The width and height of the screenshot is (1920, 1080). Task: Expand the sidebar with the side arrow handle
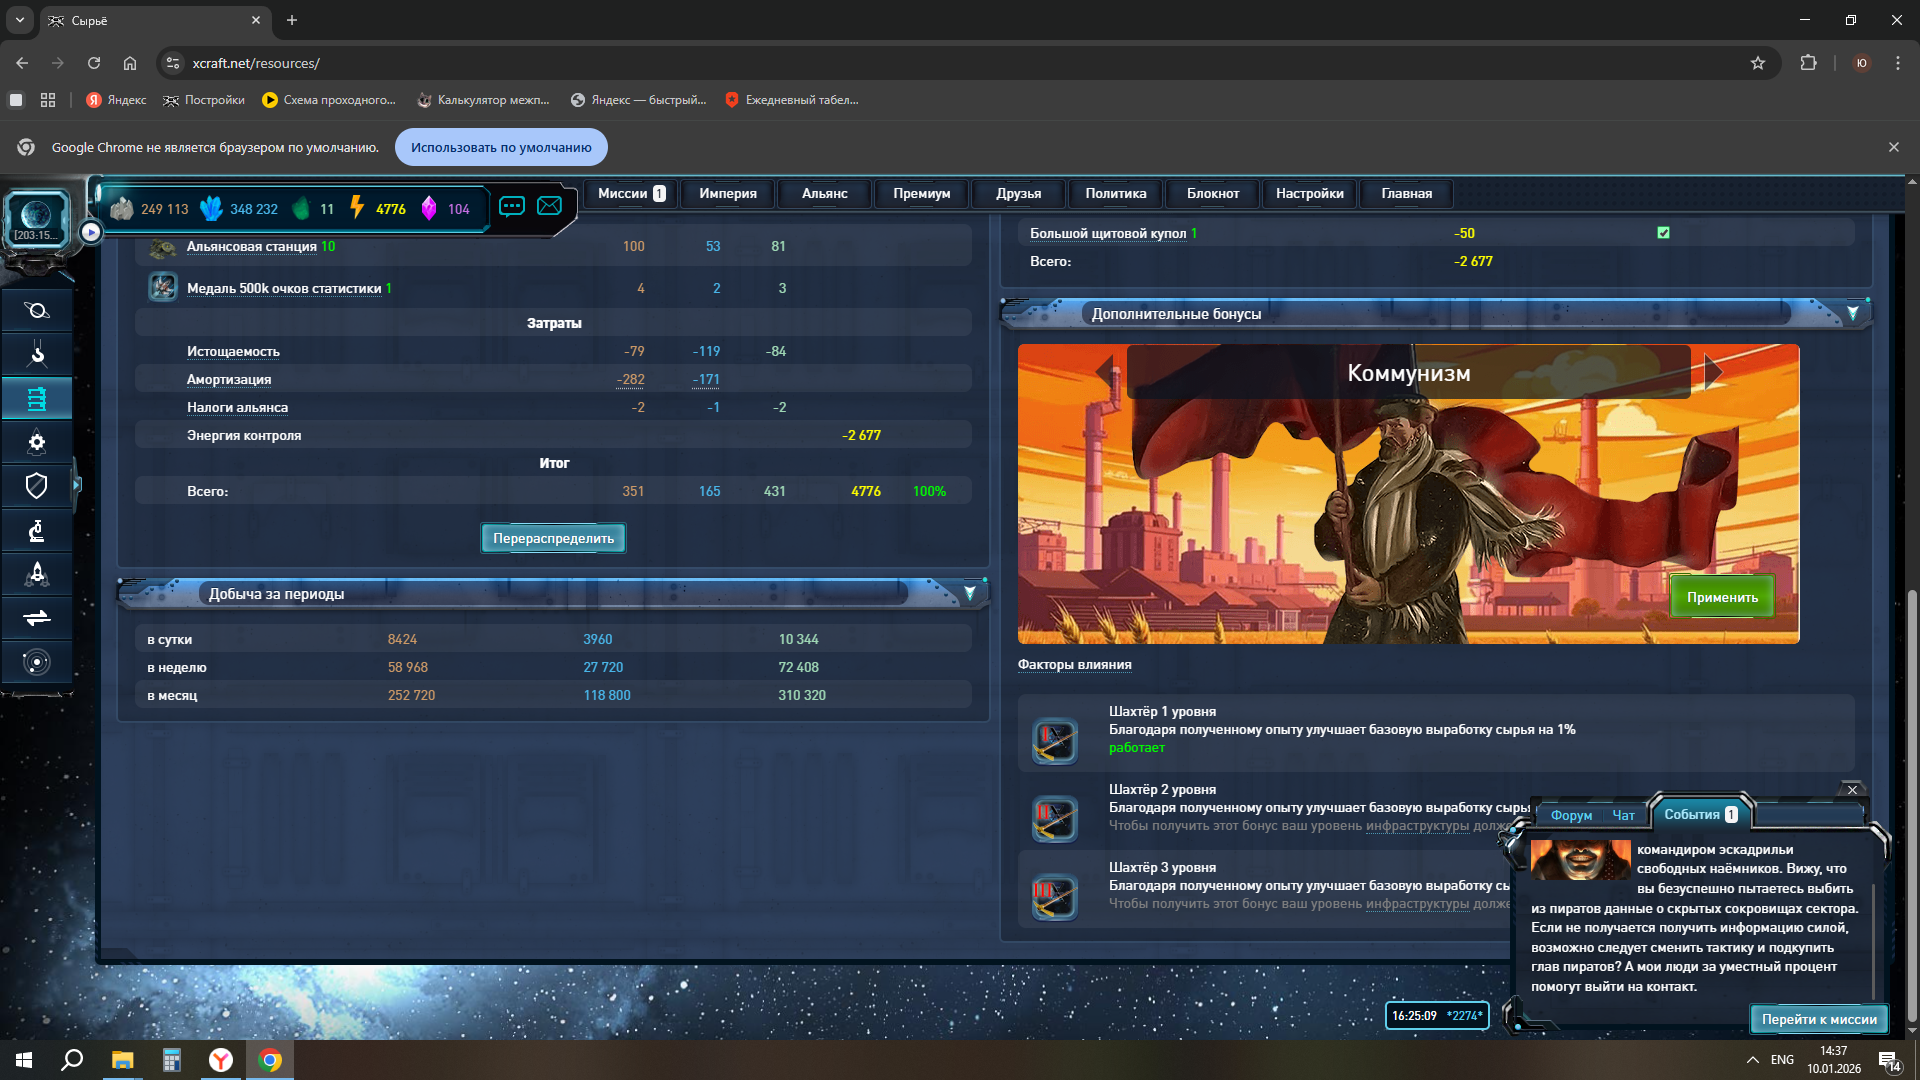[77, 485]
